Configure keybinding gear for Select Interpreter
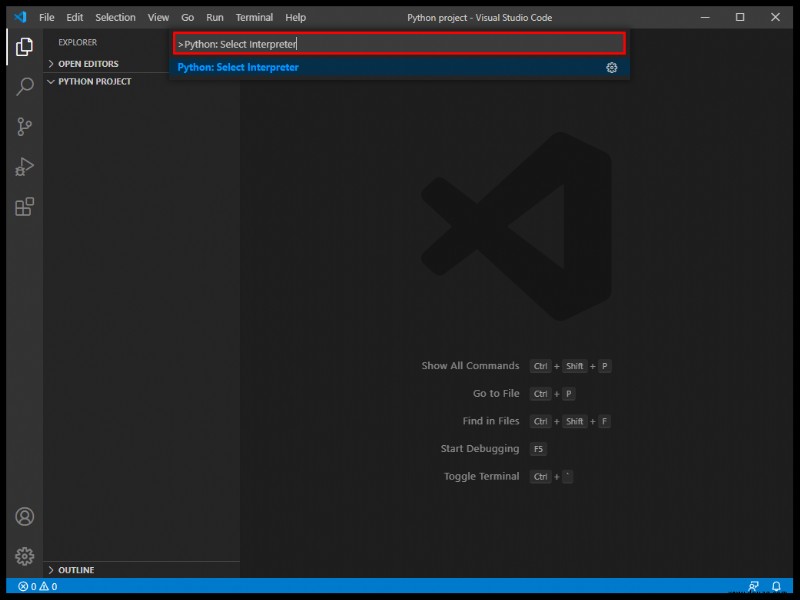800x600 pixels. 611,67
